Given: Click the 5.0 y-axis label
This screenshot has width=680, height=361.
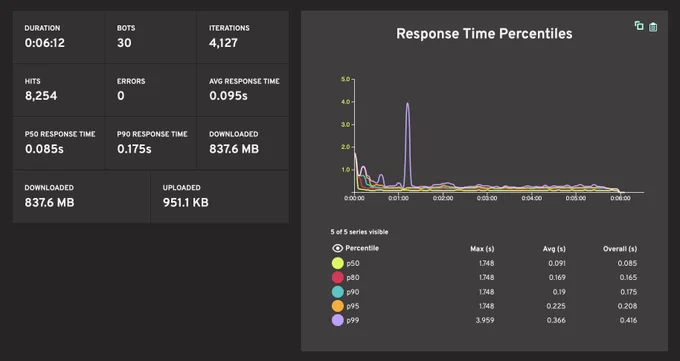Looking at the screenshot, I should tap(345, 79).
